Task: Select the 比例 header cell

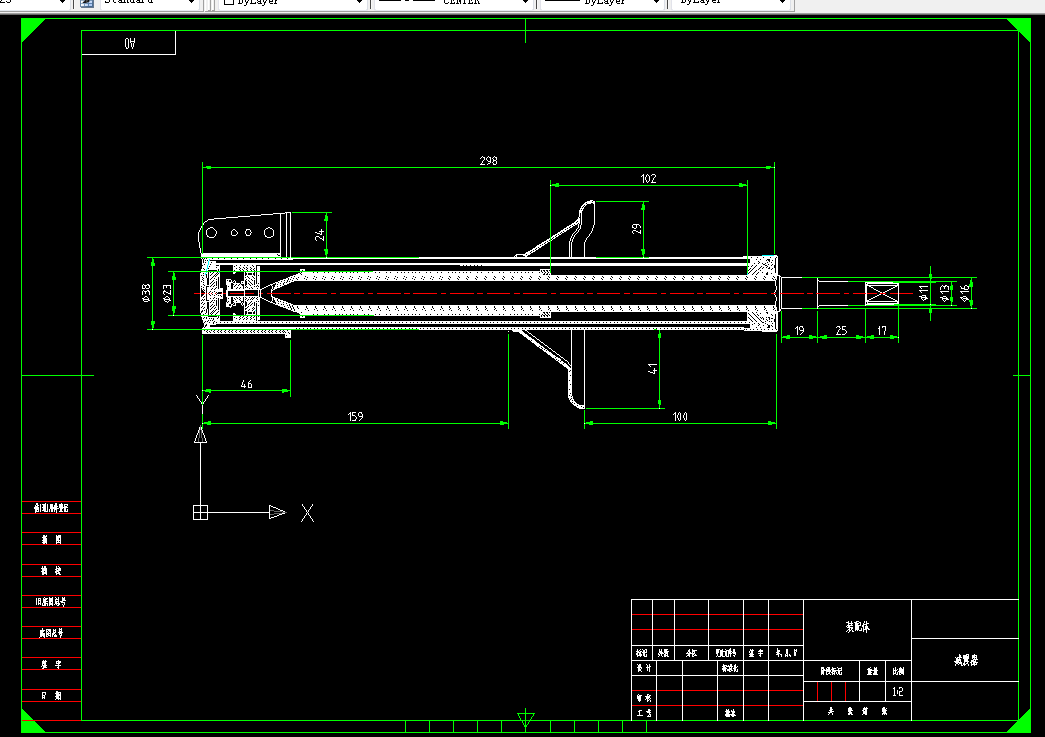Action: (x=898, y=671)
